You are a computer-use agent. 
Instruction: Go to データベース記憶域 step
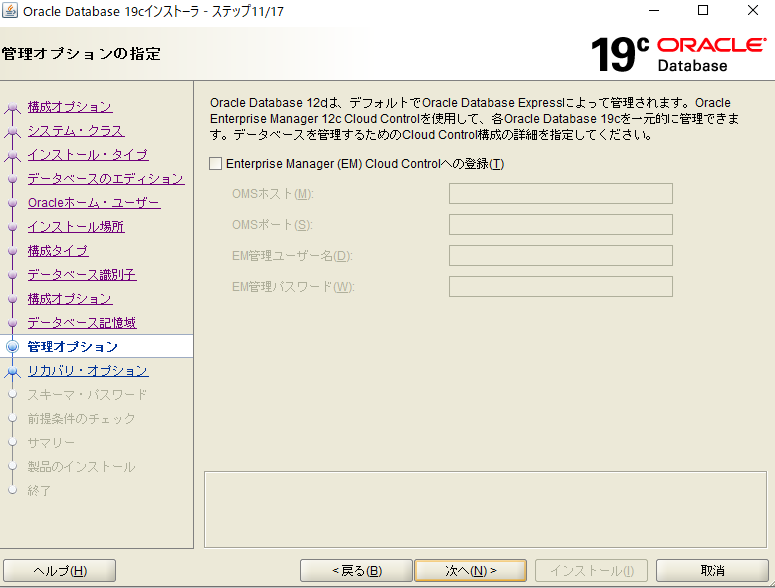coord(81,323)
